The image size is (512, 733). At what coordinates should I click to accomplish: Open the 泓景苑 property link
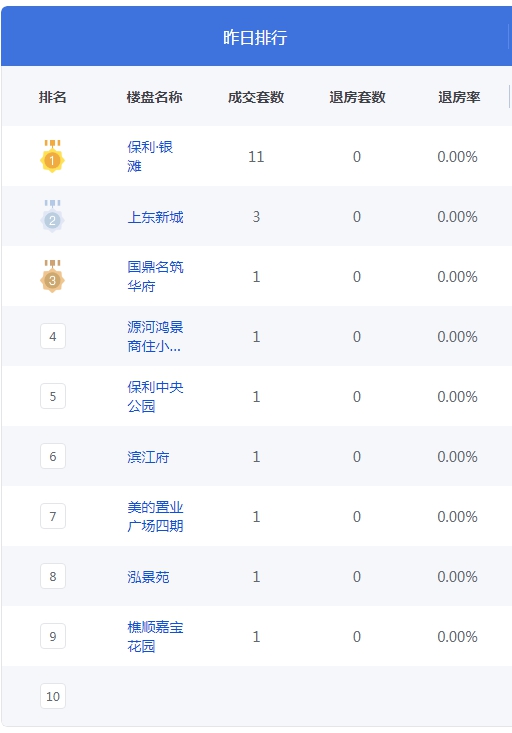pos(148,577)
